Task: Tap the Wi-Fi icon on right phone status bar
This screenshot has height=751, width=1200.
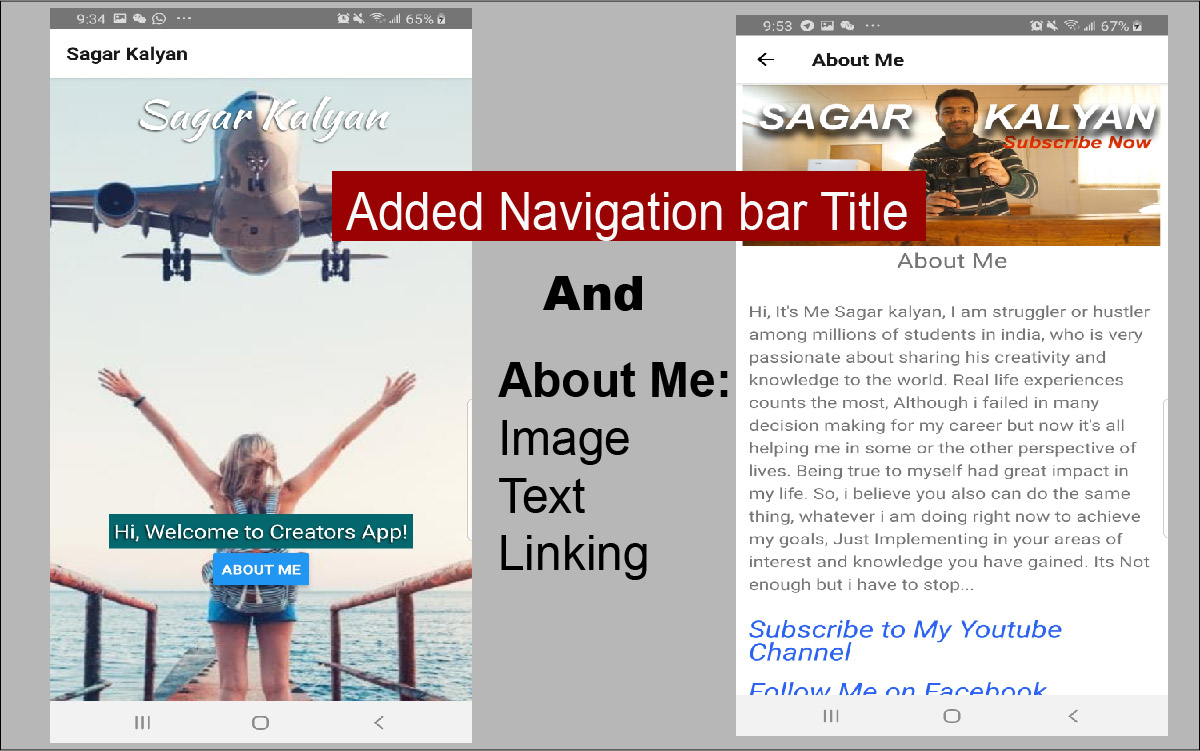Action: (1072, 26)
